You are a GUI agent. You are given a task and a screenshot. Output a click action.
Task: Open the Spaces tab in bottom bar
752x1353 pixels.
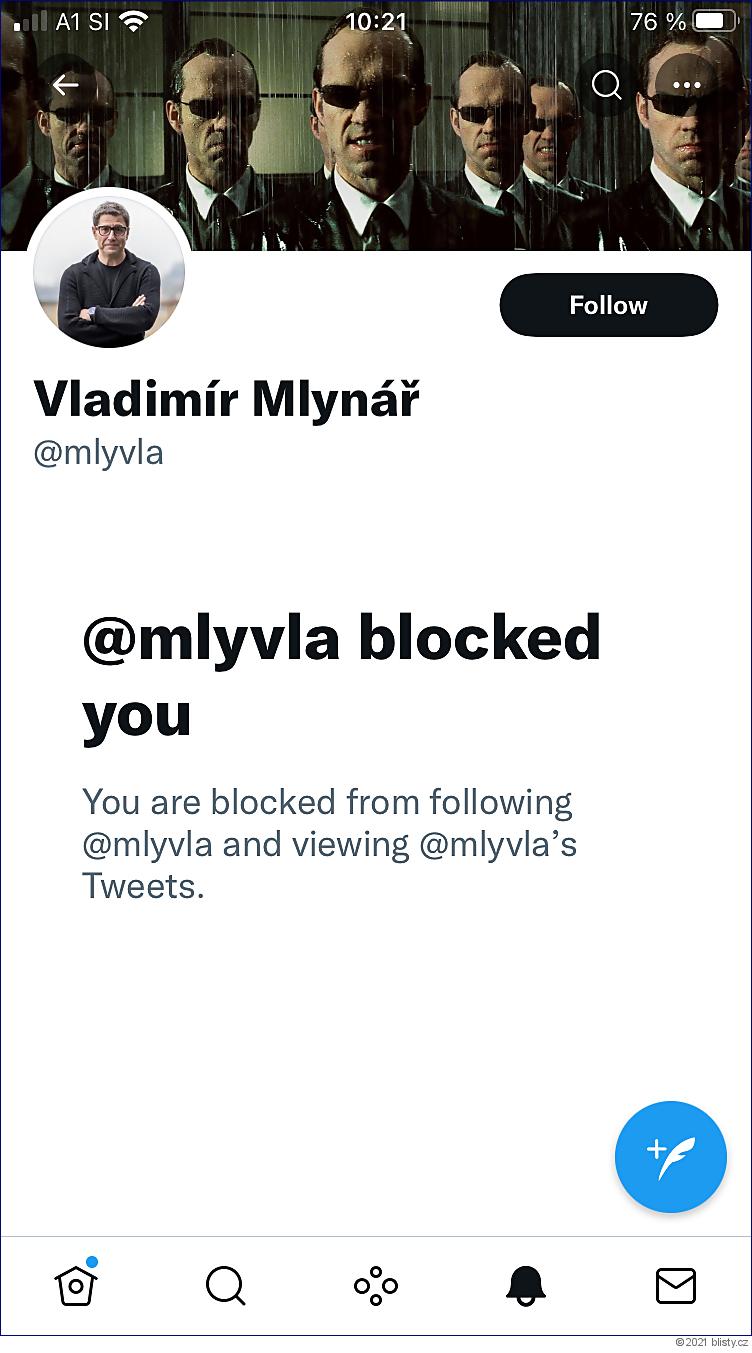(376, 1285)
